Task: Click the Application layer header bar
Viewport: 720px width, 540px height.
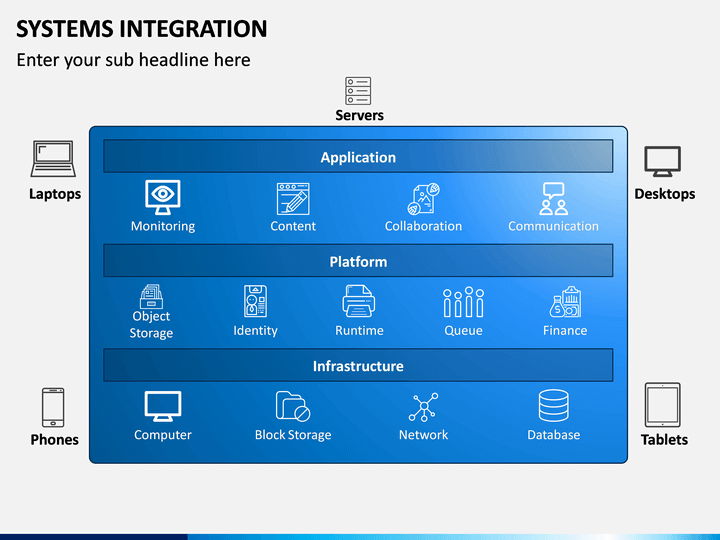Action: [x=358, y=157]
